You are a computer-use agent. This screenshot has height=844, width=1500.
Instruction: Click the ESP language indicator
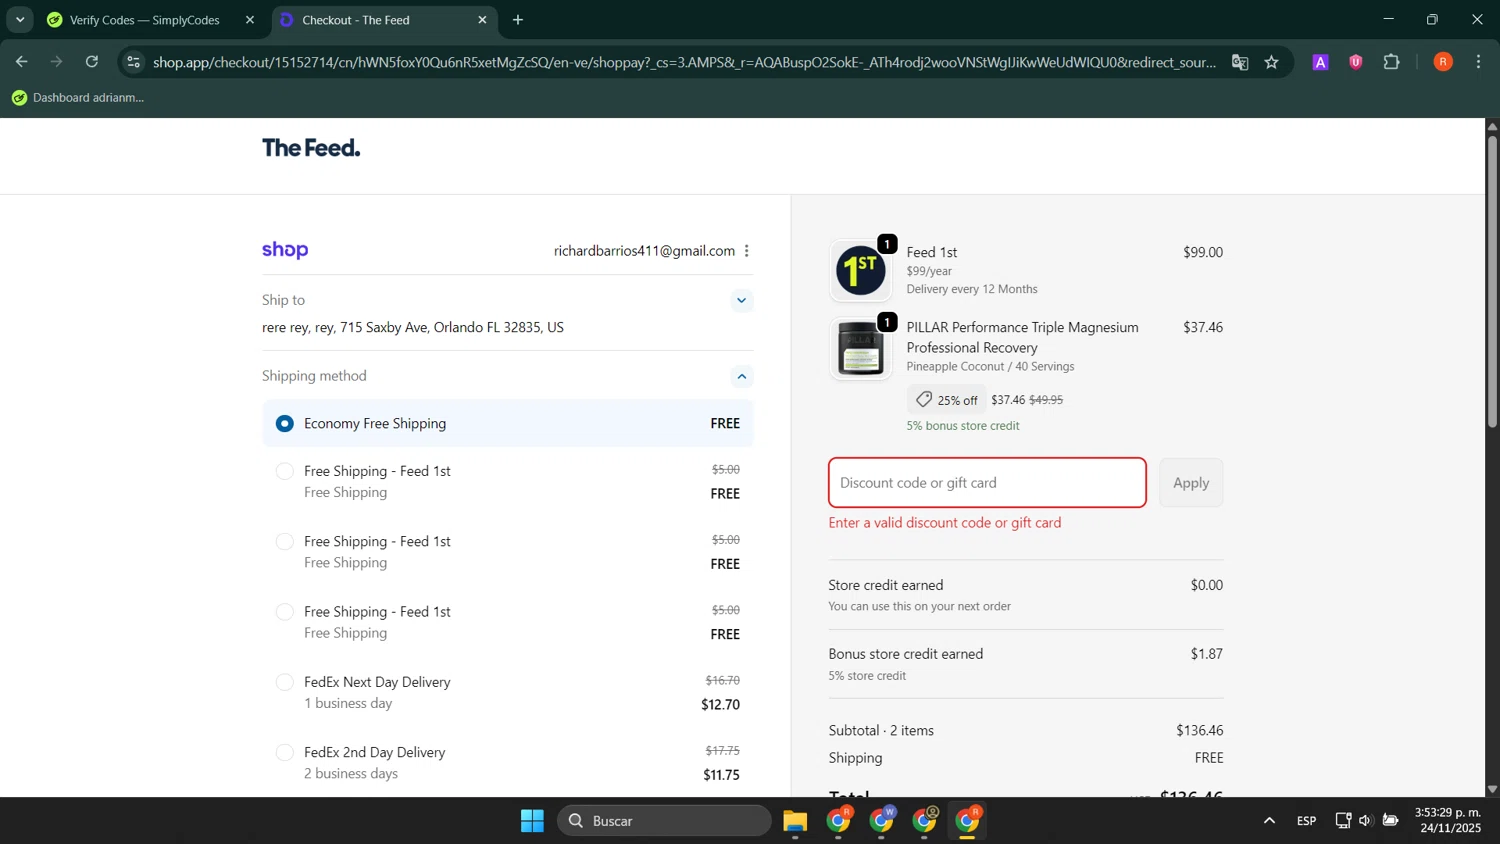tap(1306, 821)
